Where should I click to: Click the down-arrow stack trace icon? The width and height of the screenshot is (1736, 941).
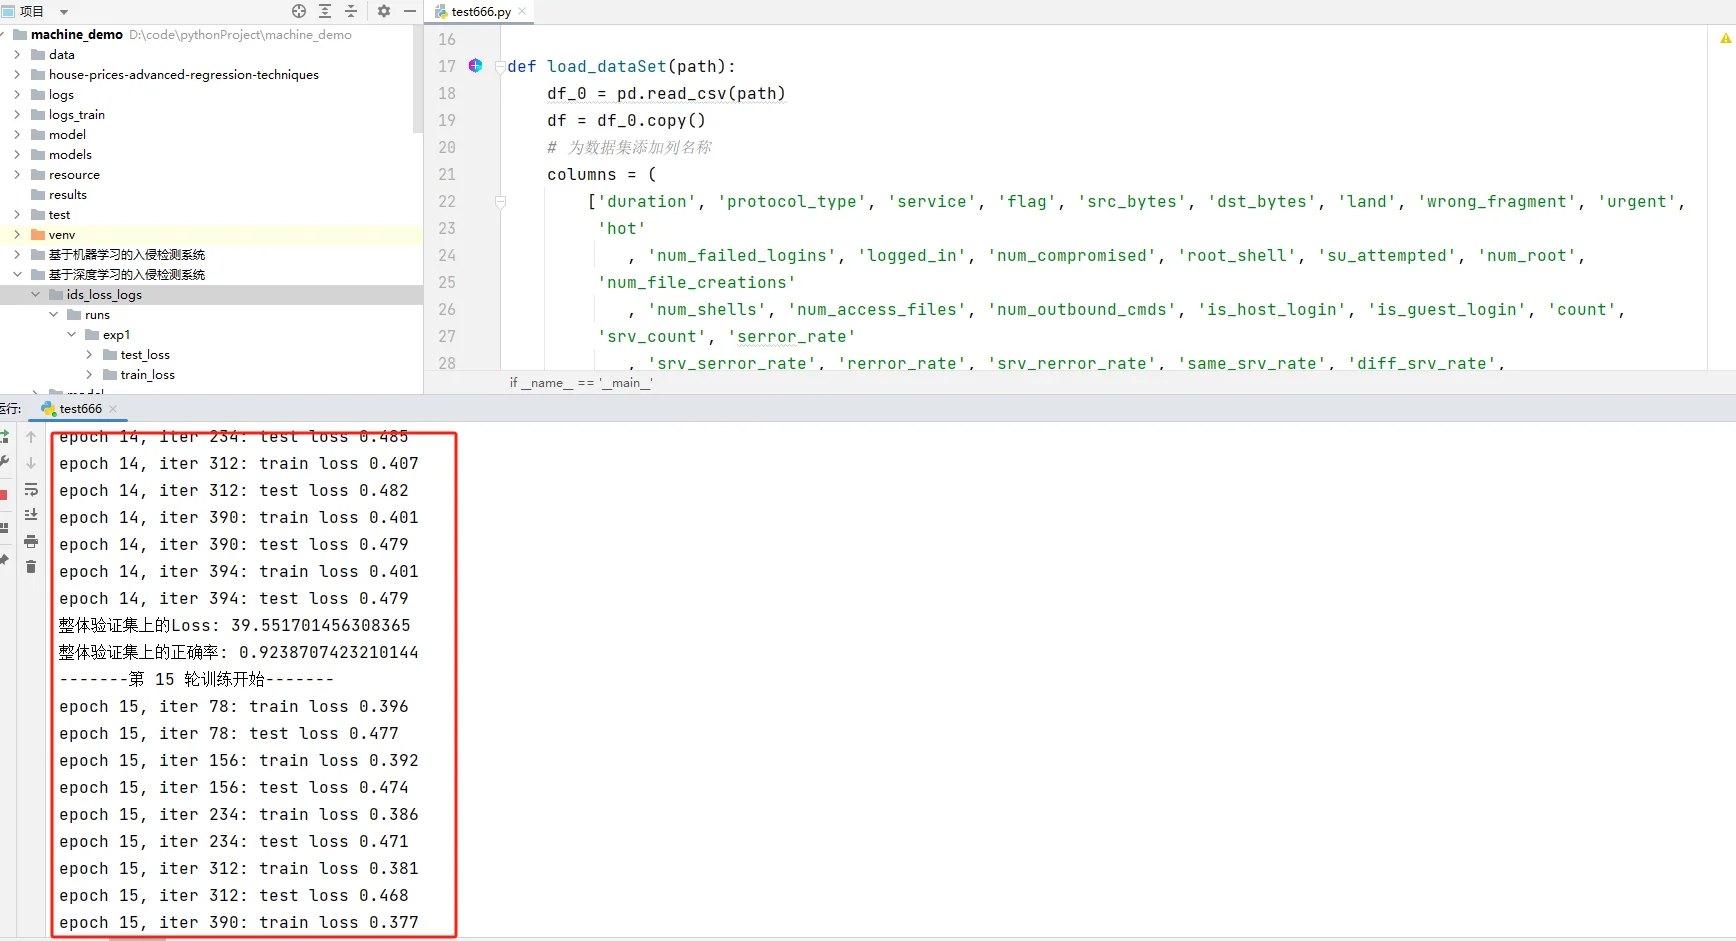(x=31, y=463)
